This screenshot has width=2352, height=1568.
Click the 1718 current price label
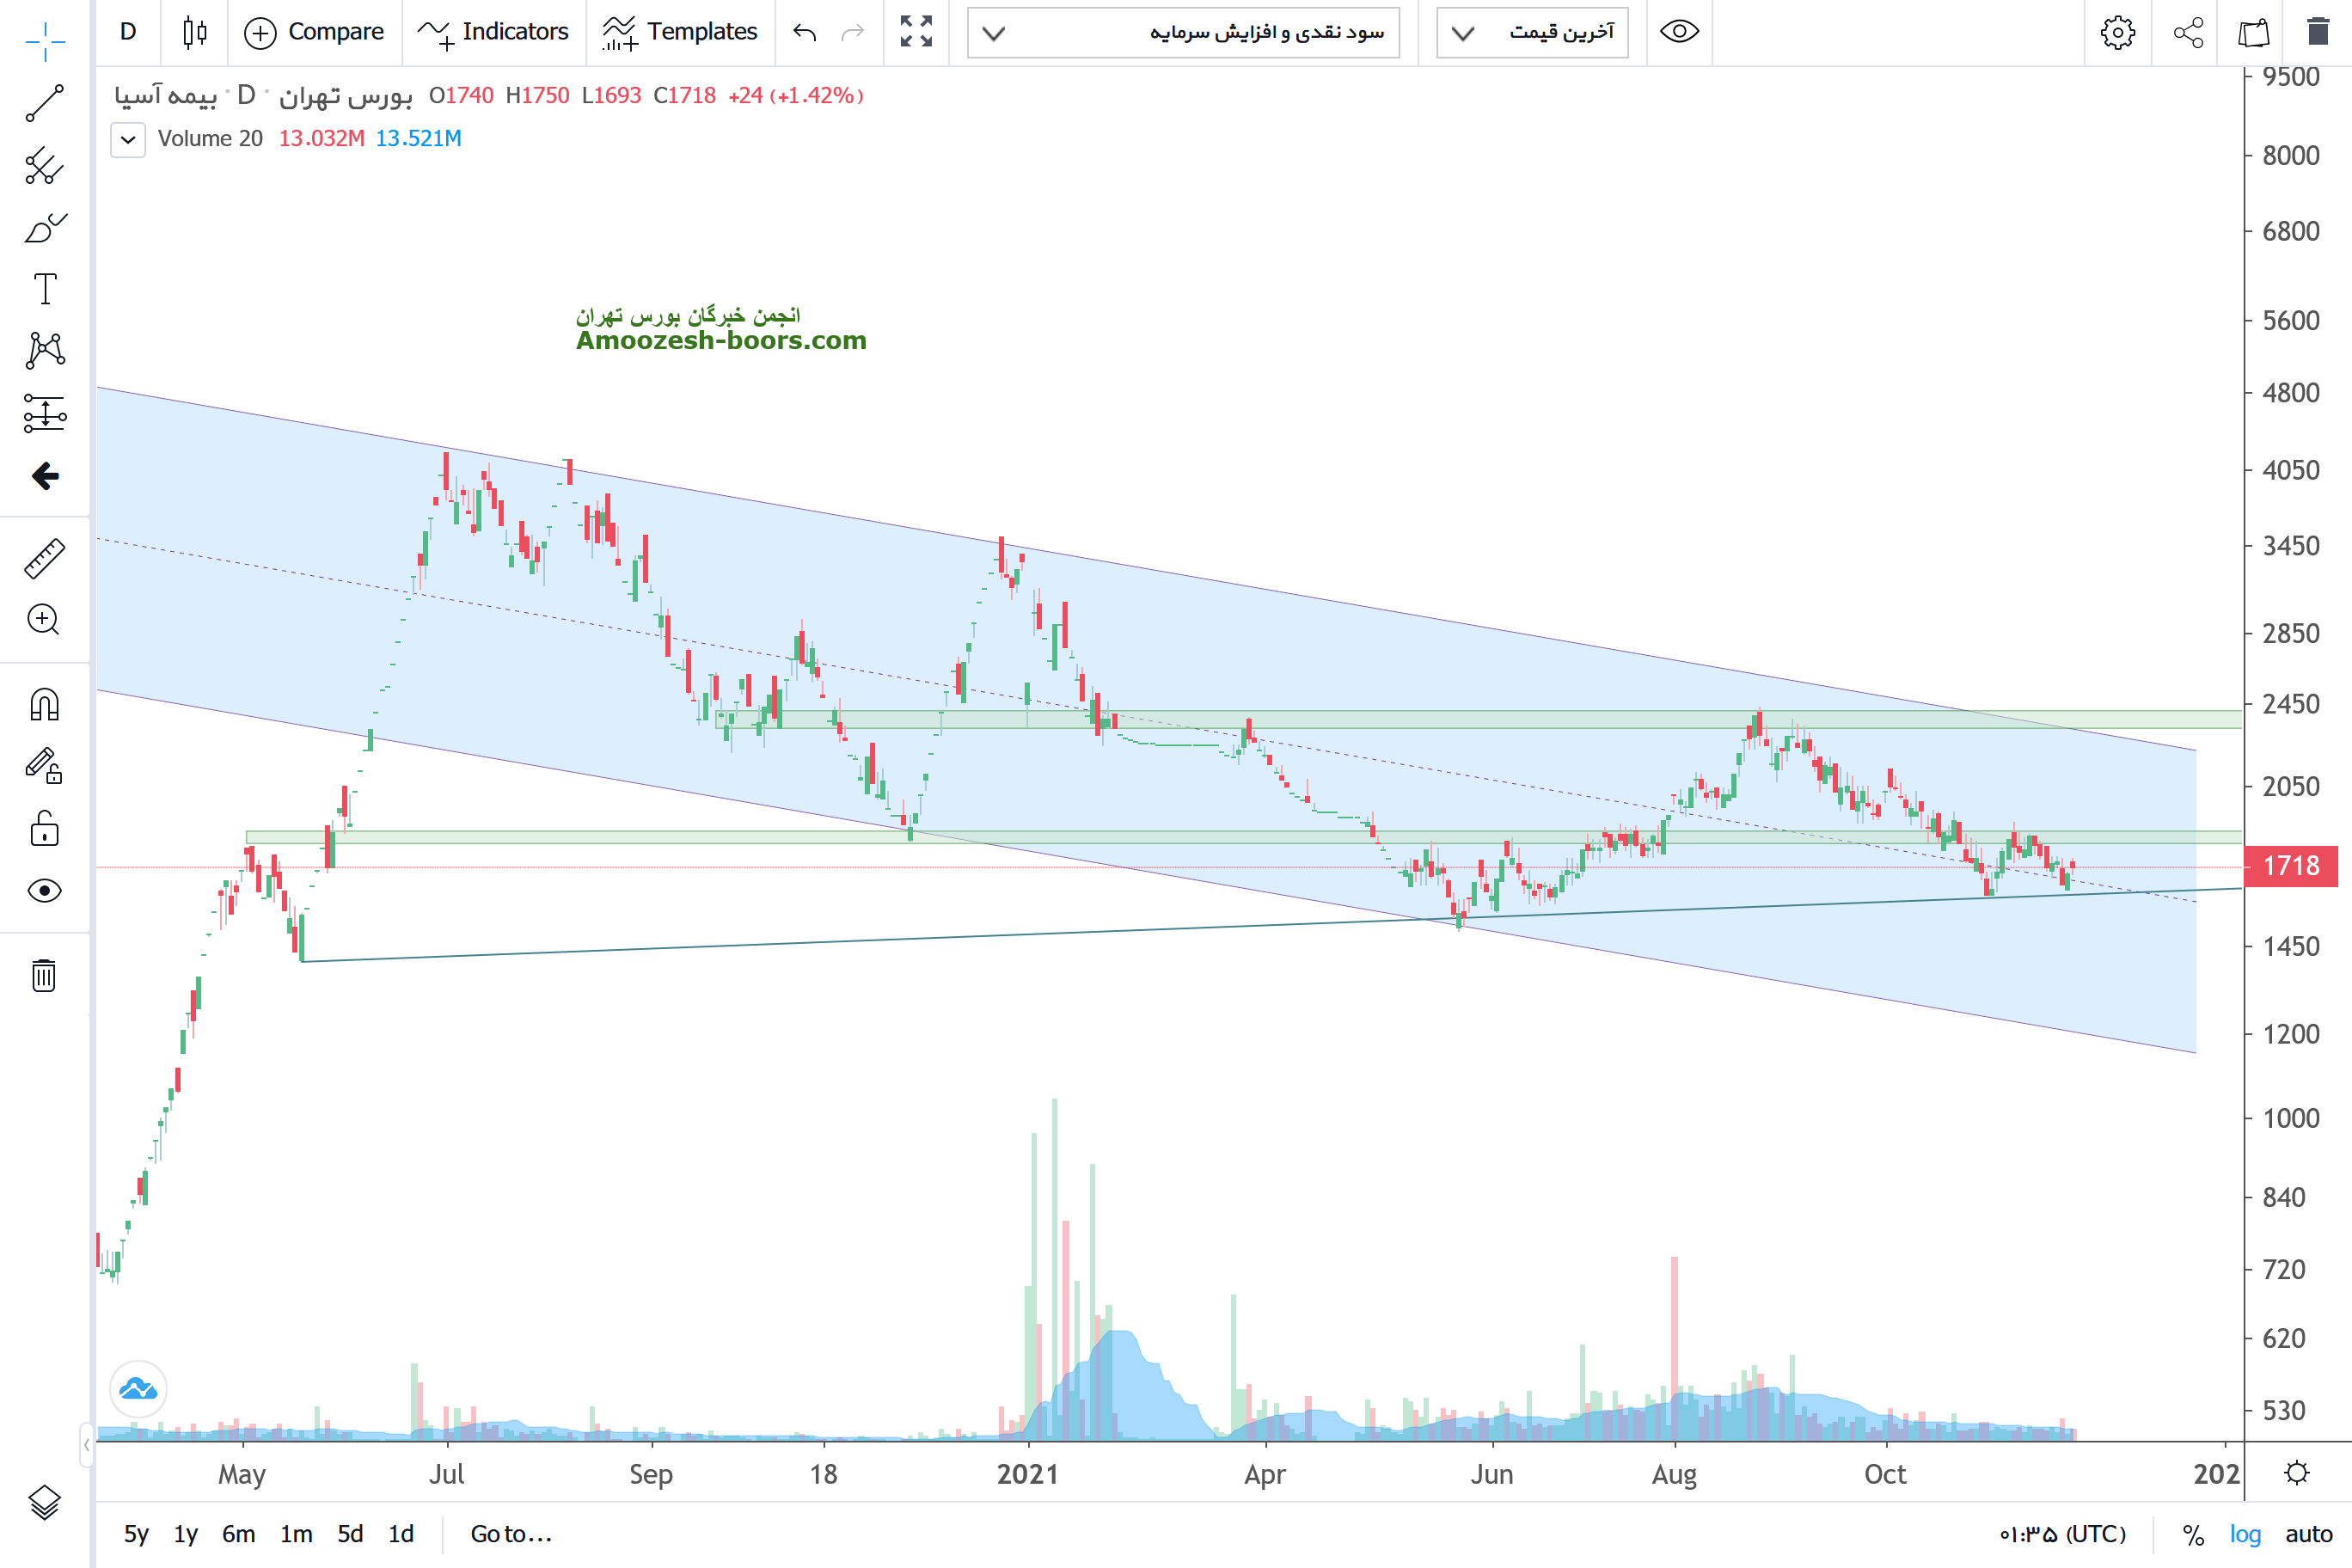point(2290,866)
